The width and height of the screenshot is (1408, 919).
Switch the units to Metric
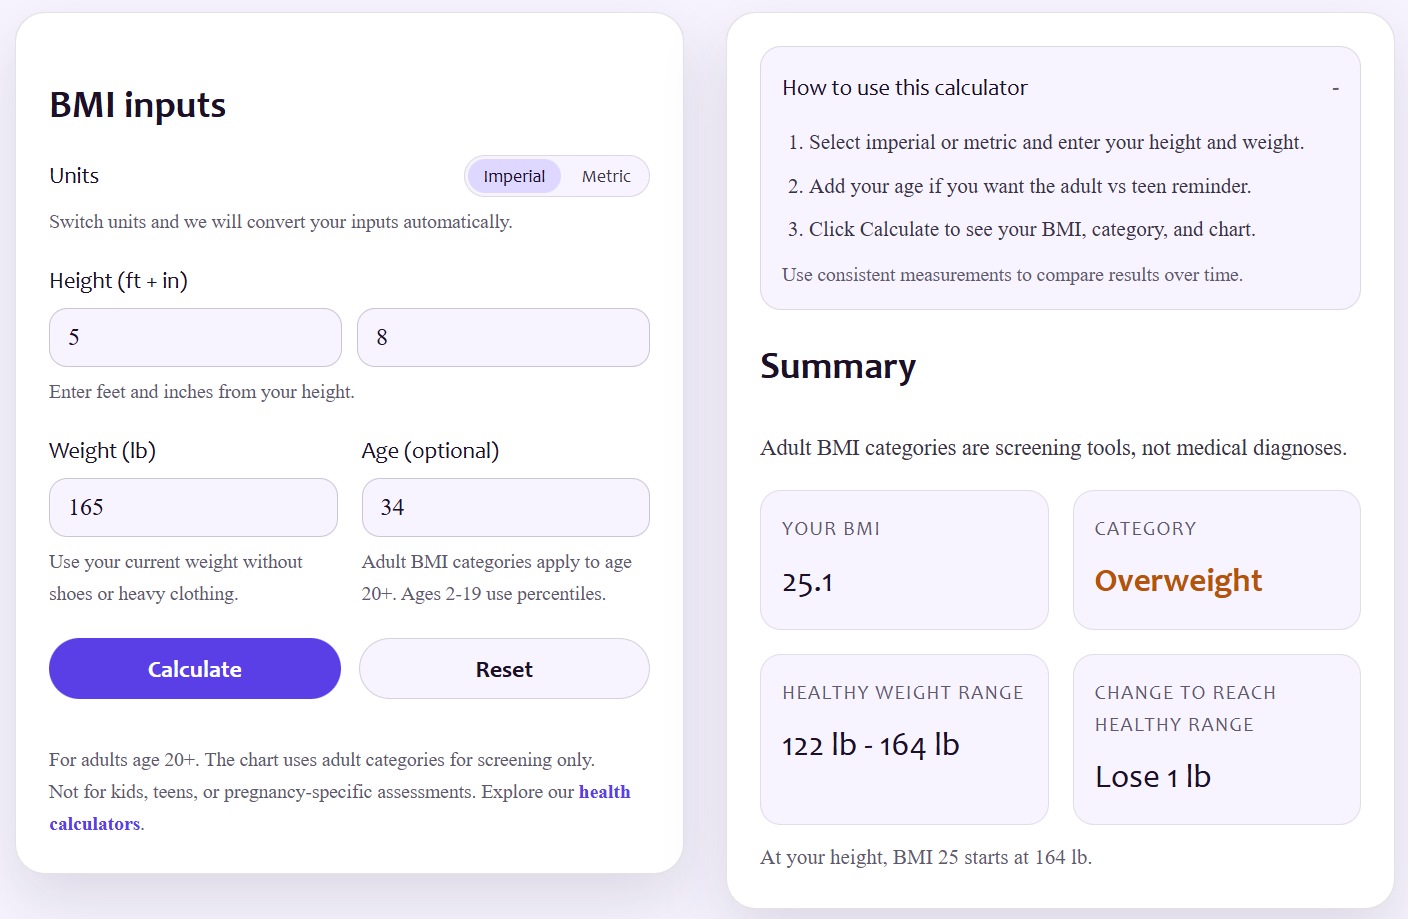(x=606, y=175)
